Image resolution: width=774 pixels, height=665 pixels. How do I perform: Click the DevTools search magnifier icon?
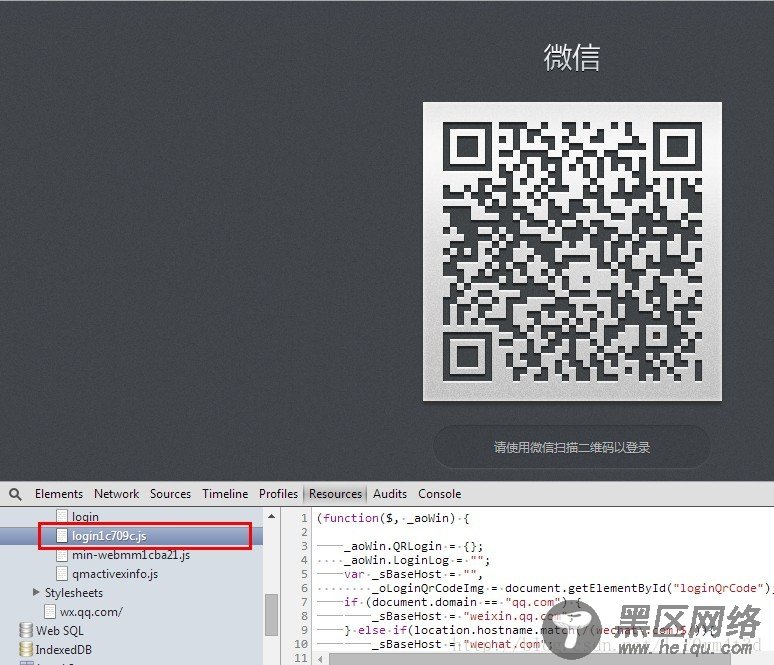(15, 494)
